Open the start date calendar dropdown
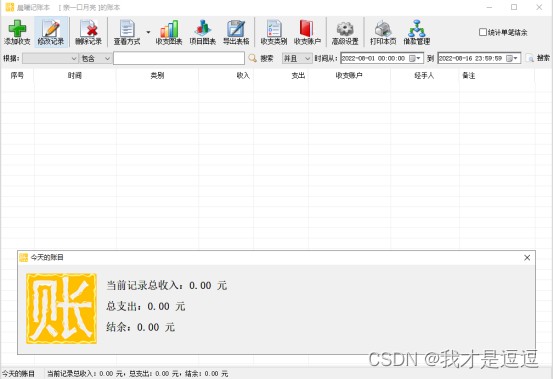The width and height of the screenshot is (554, 379). click(416, 58)
